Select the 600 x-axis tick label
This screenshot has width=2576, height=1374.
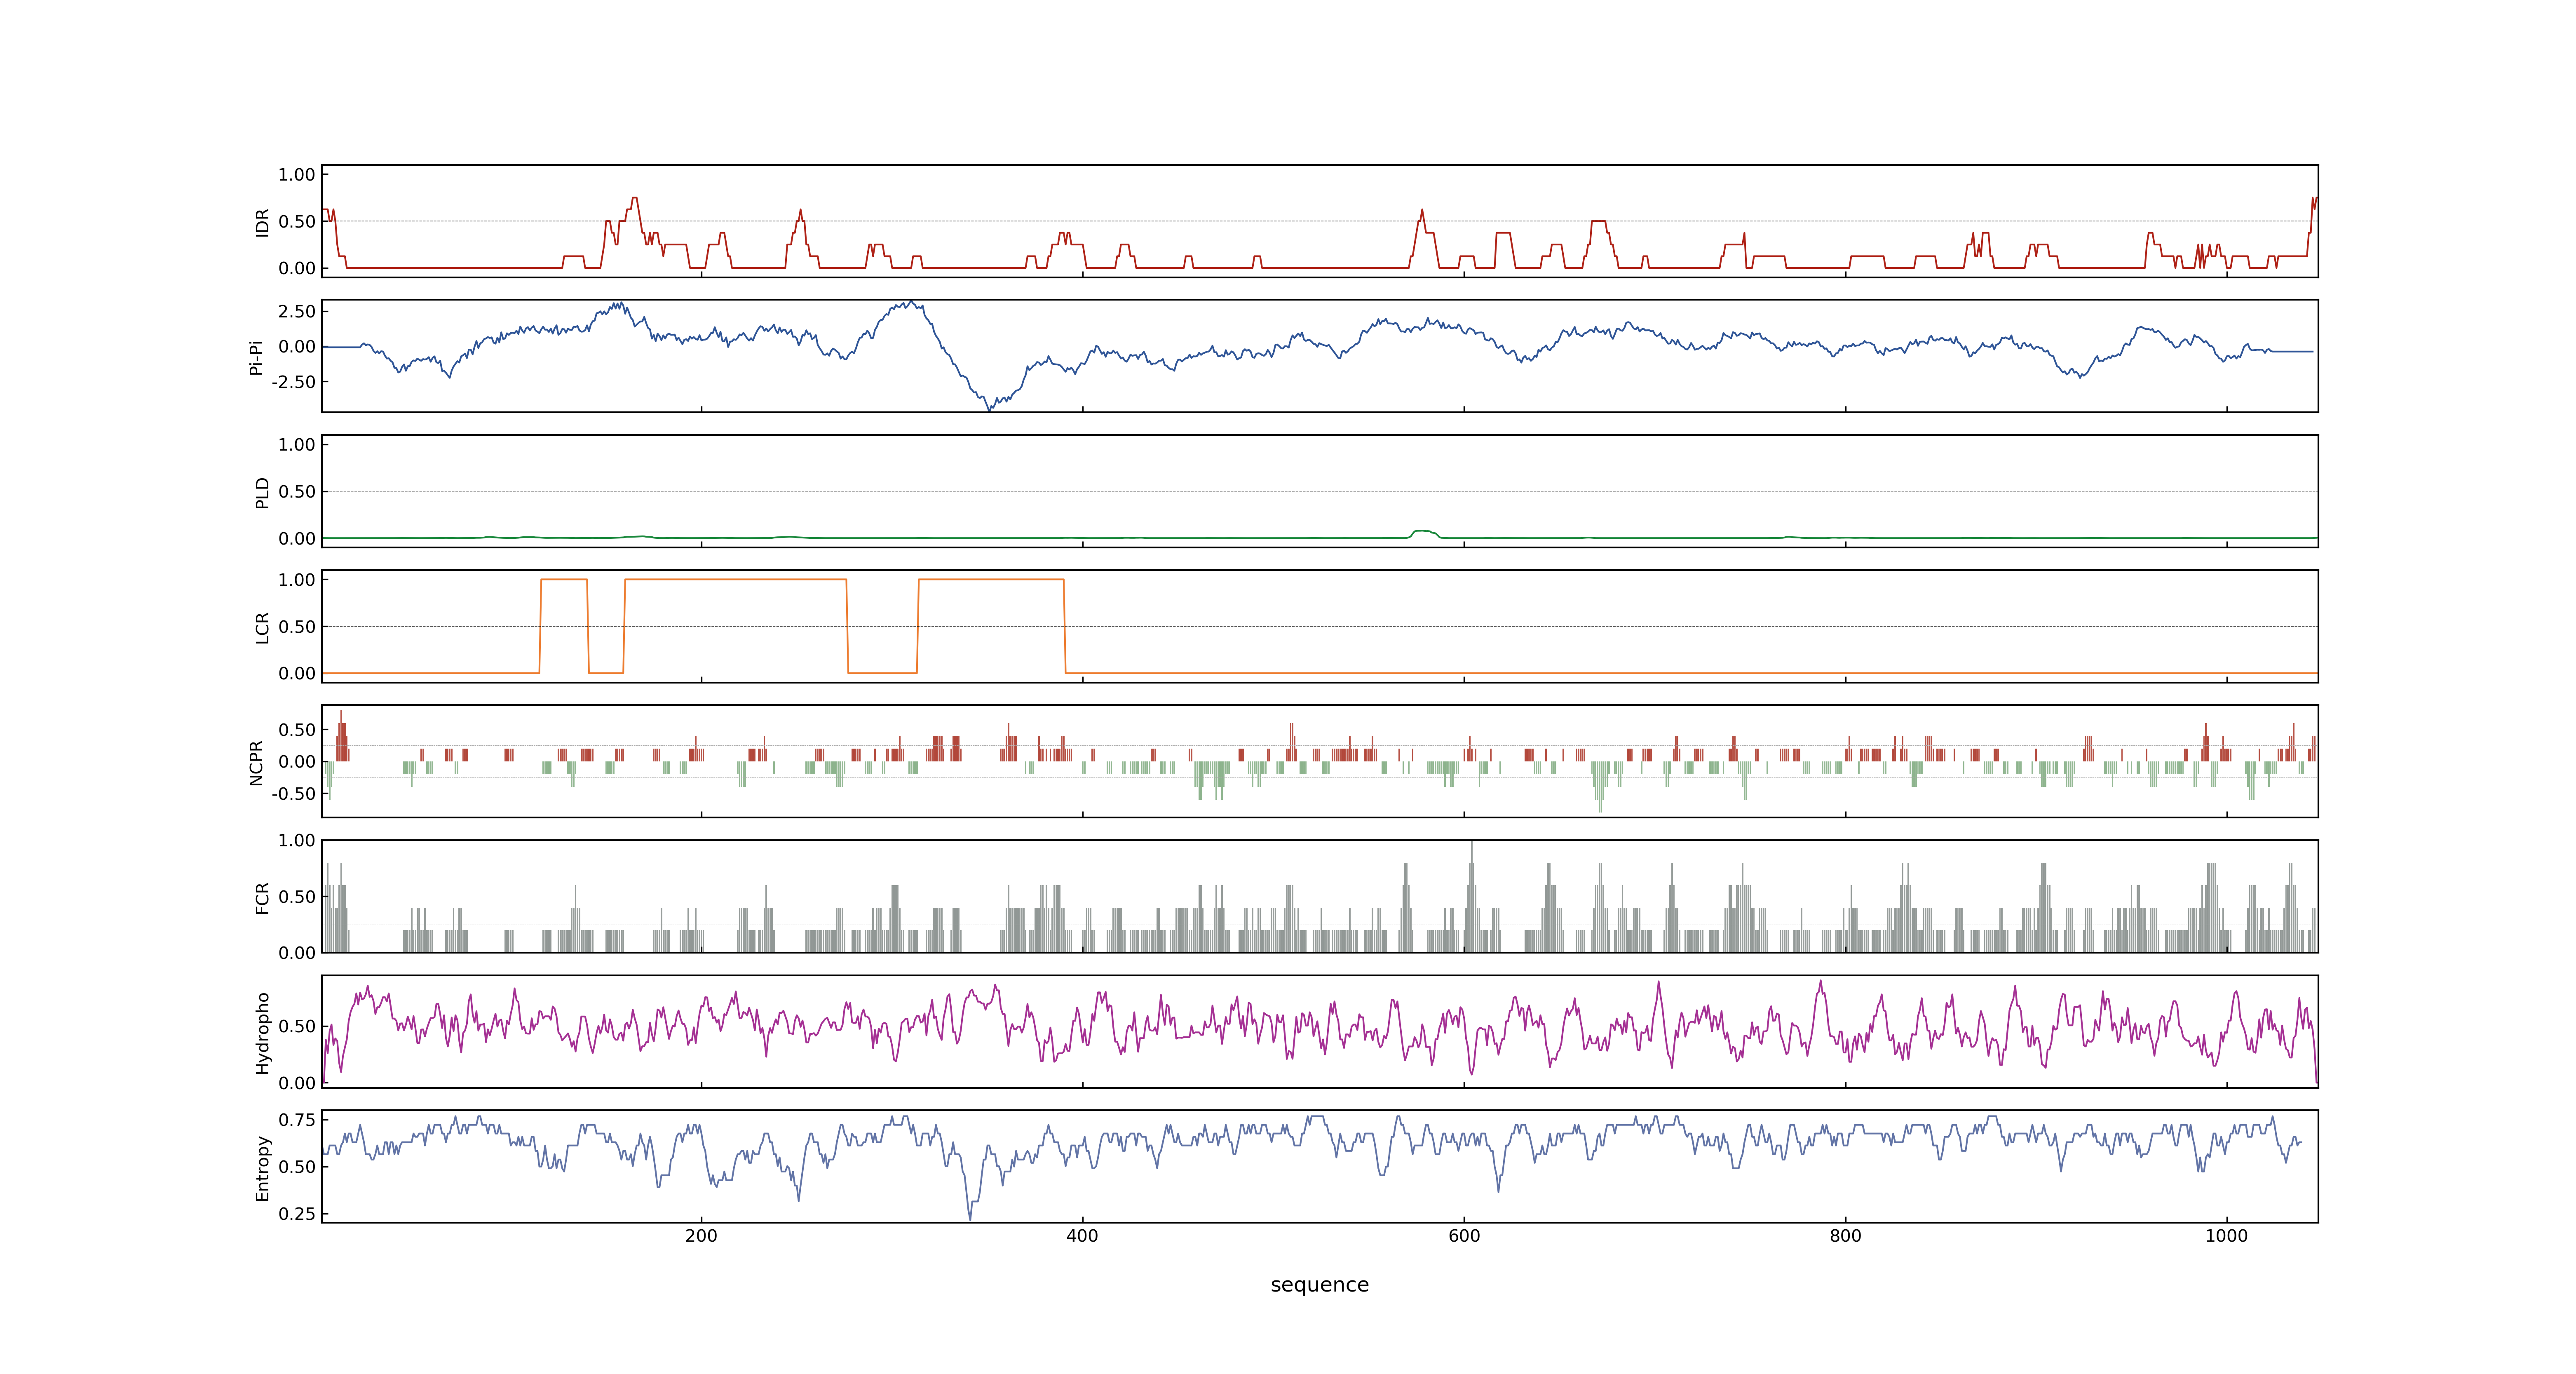1464,1236
